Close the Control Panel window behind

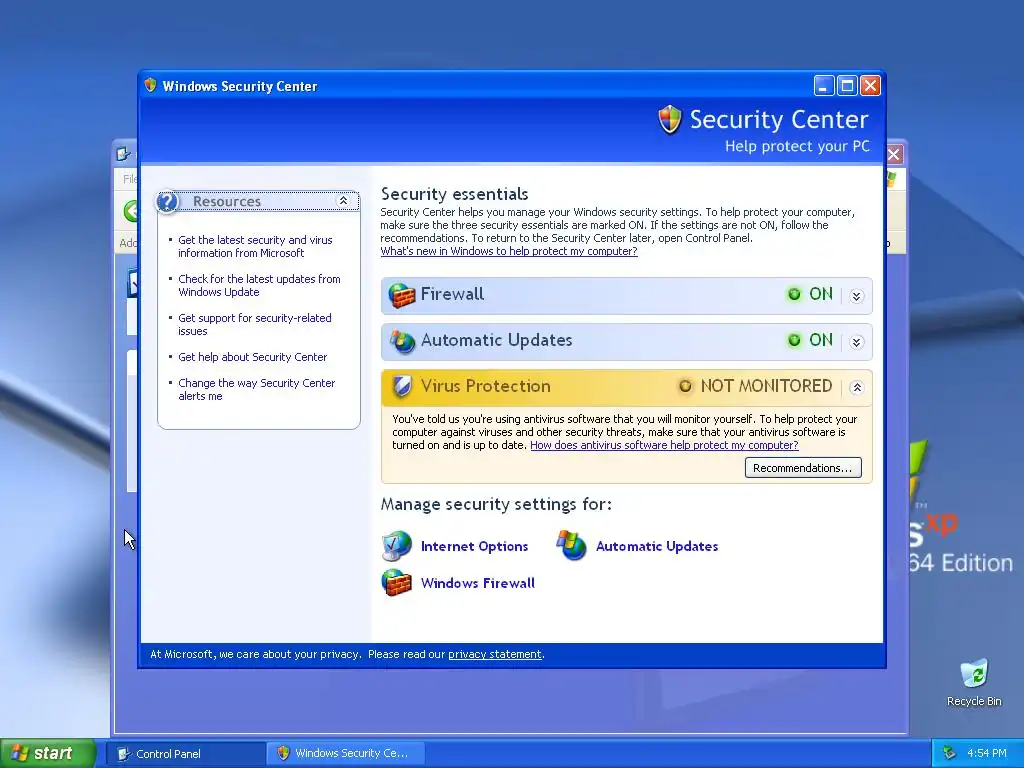[x=894, y=155]
